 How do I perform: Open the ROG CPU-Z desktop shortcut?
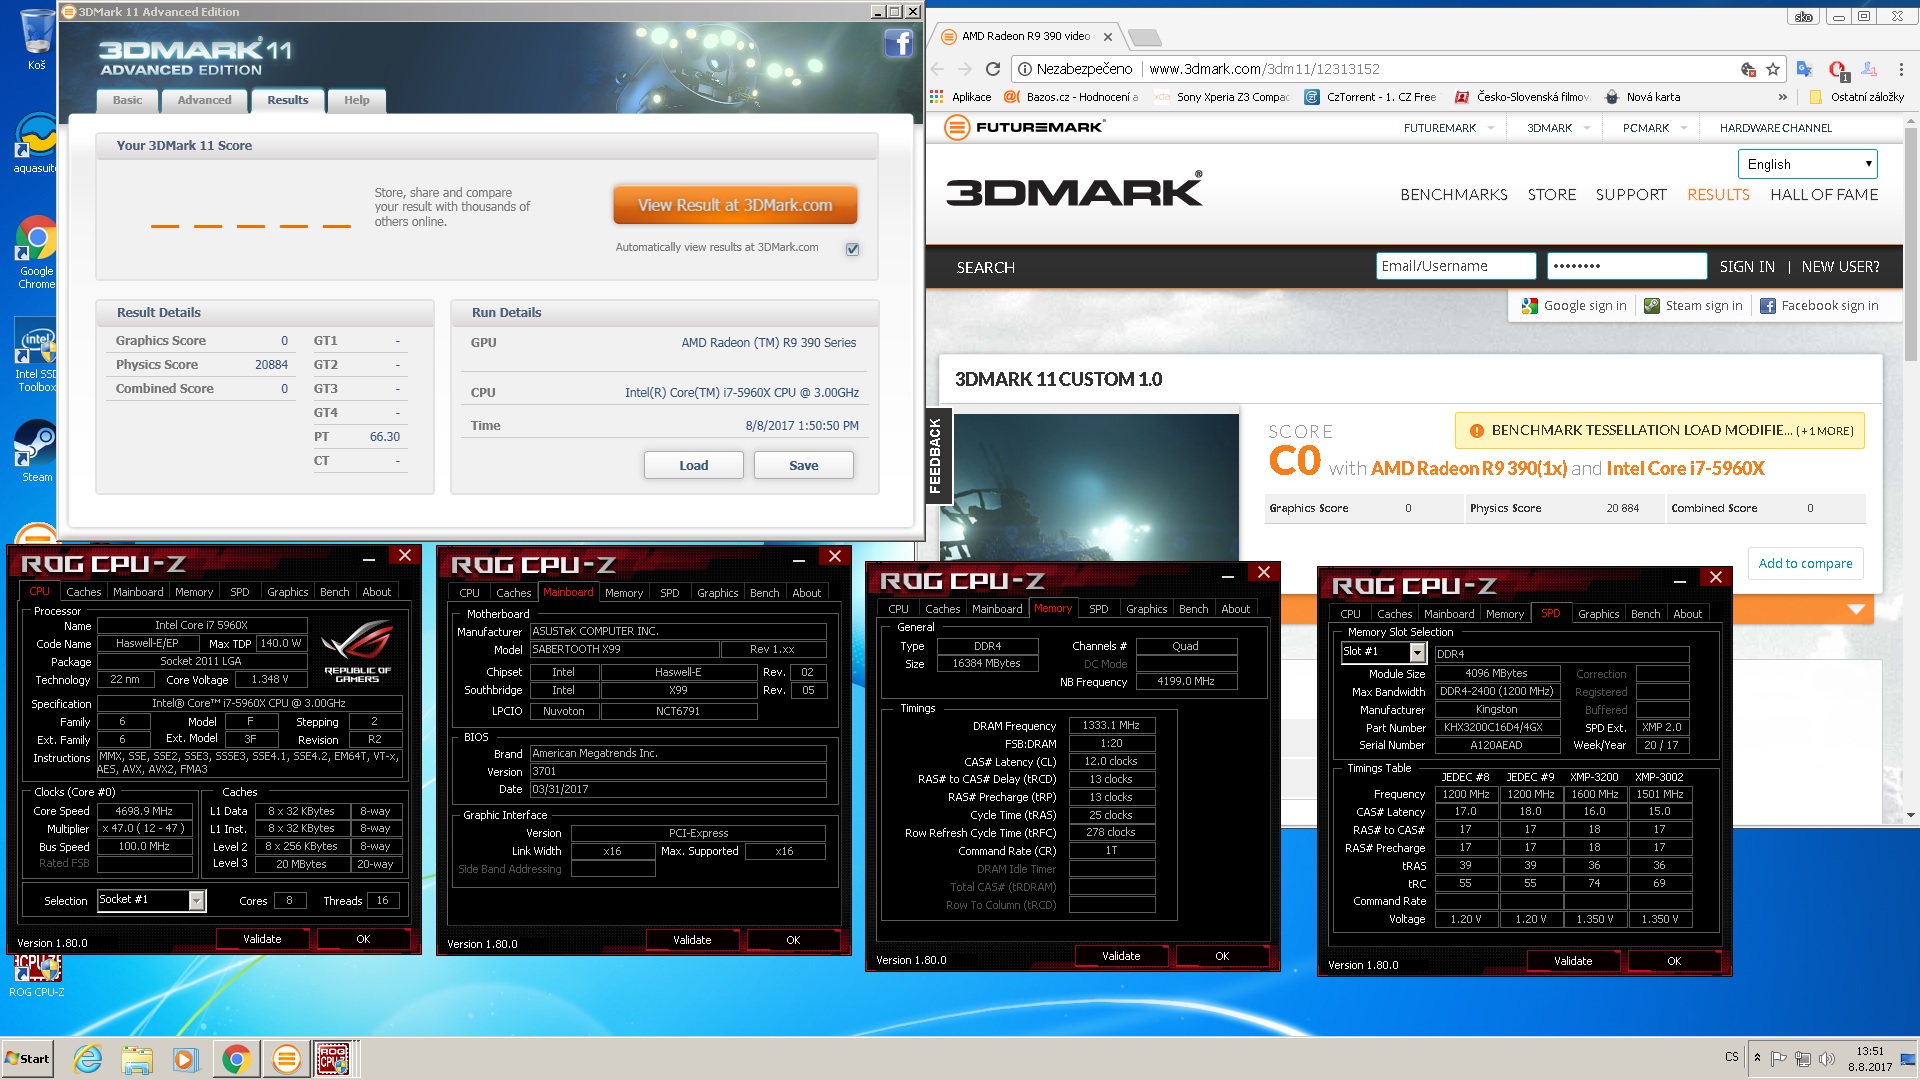click(x=36, y=975)
